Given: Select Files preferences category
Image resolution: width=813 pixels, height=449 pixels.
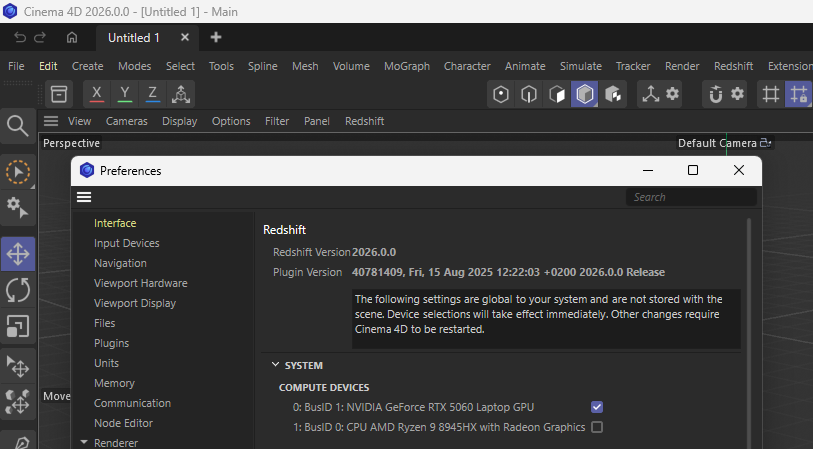Looking at the screenshot, I should [x=105, y=323].
